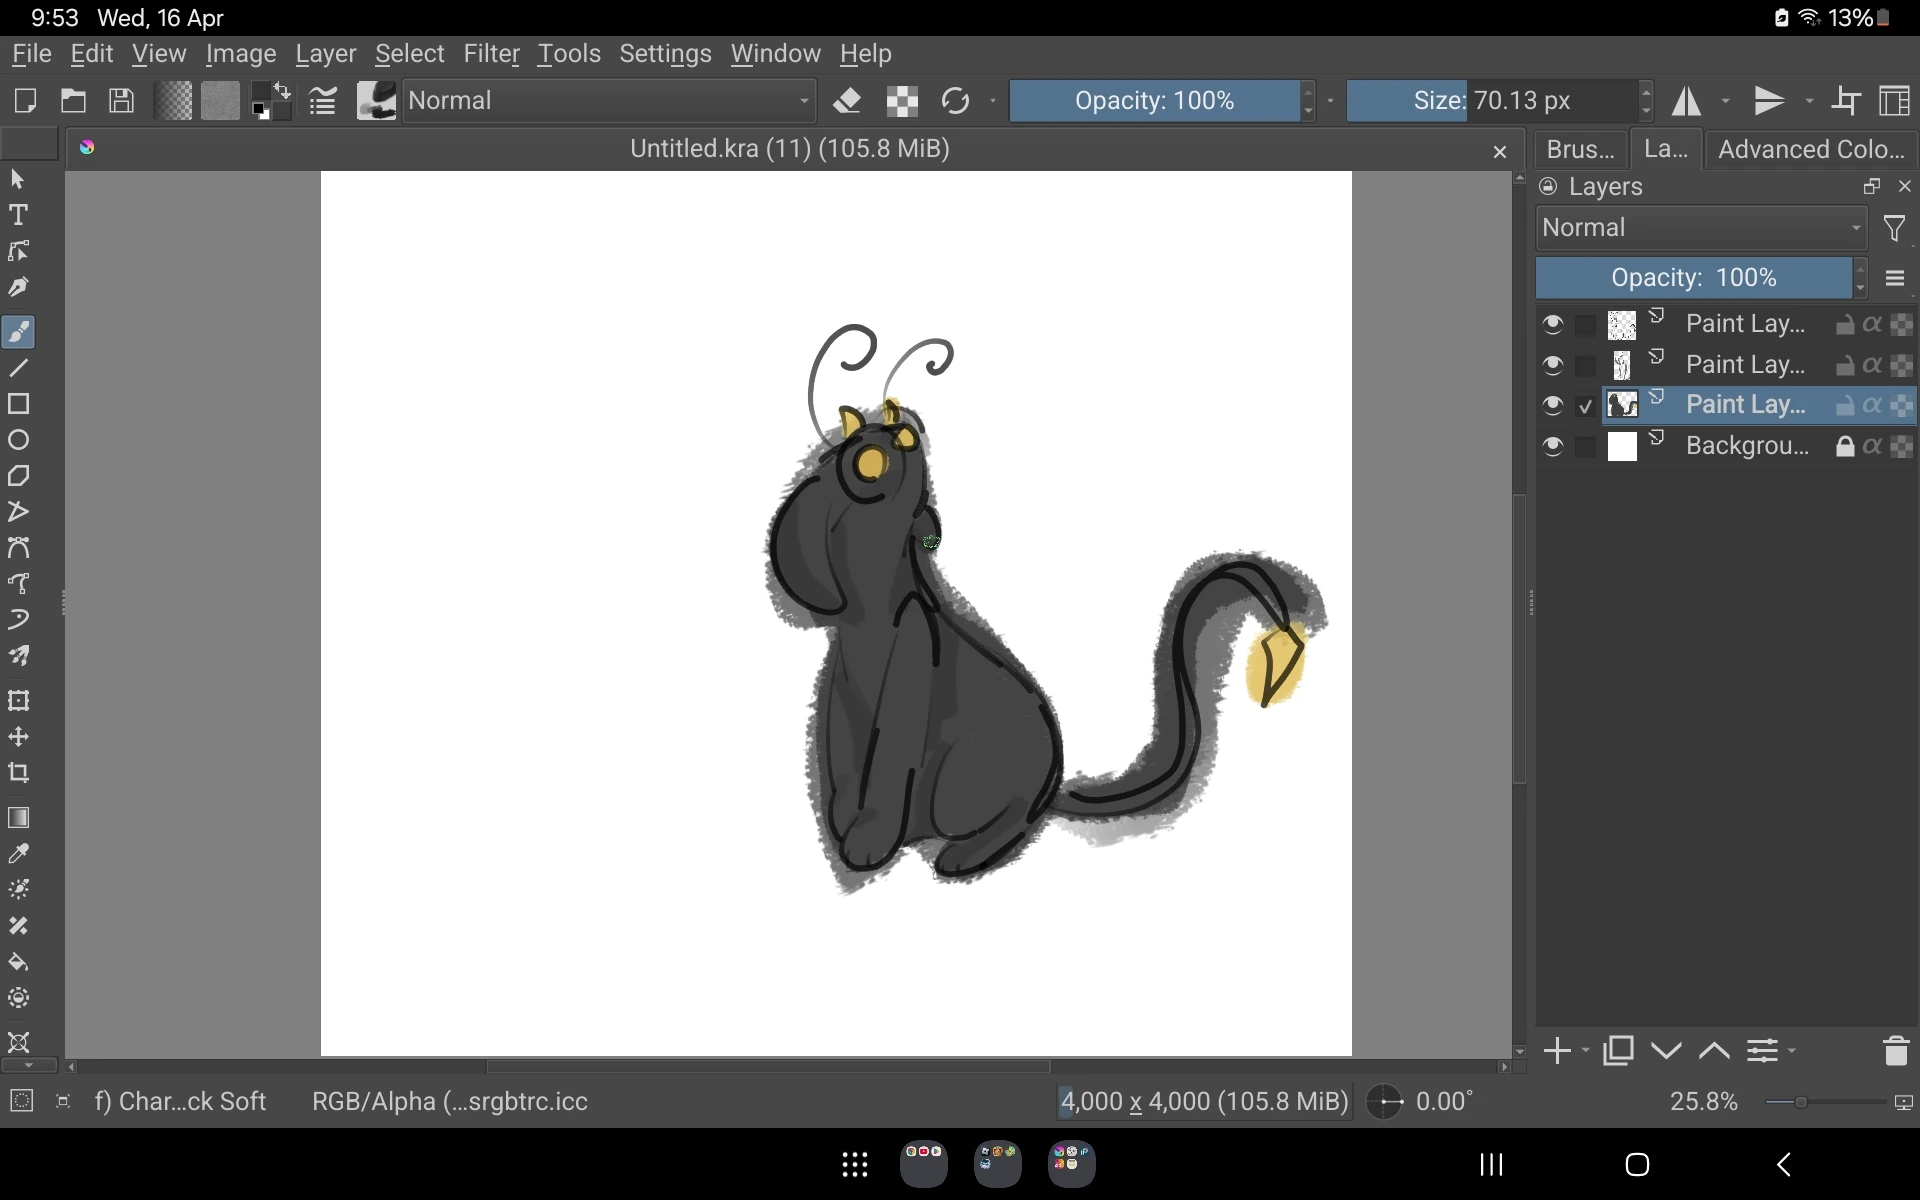
Task: Select the Text tool
Action: click(18, 215)
